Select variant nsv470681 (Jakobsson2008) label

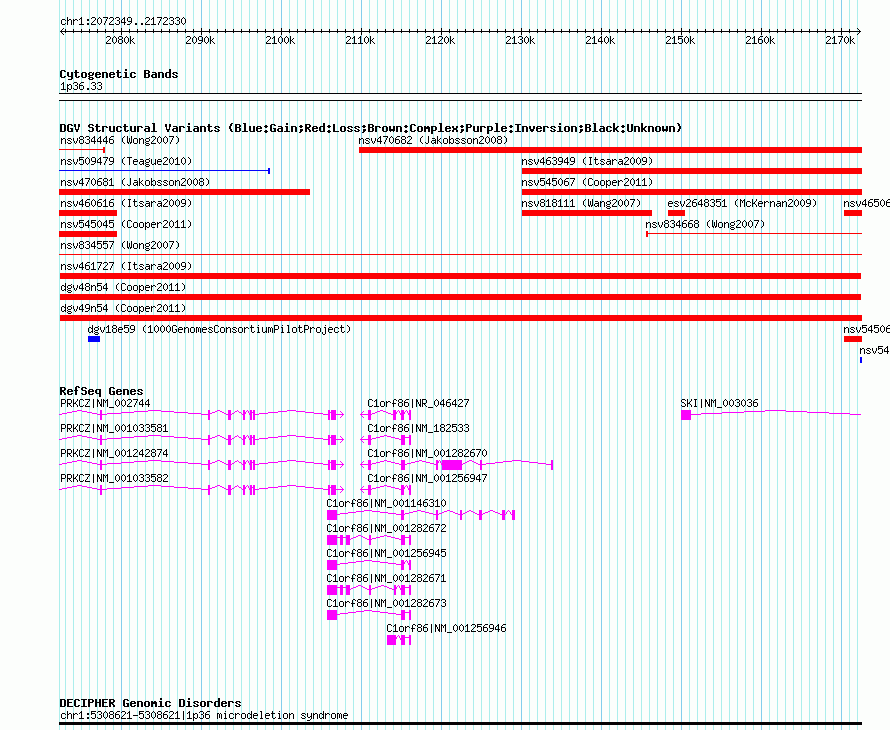135,182
